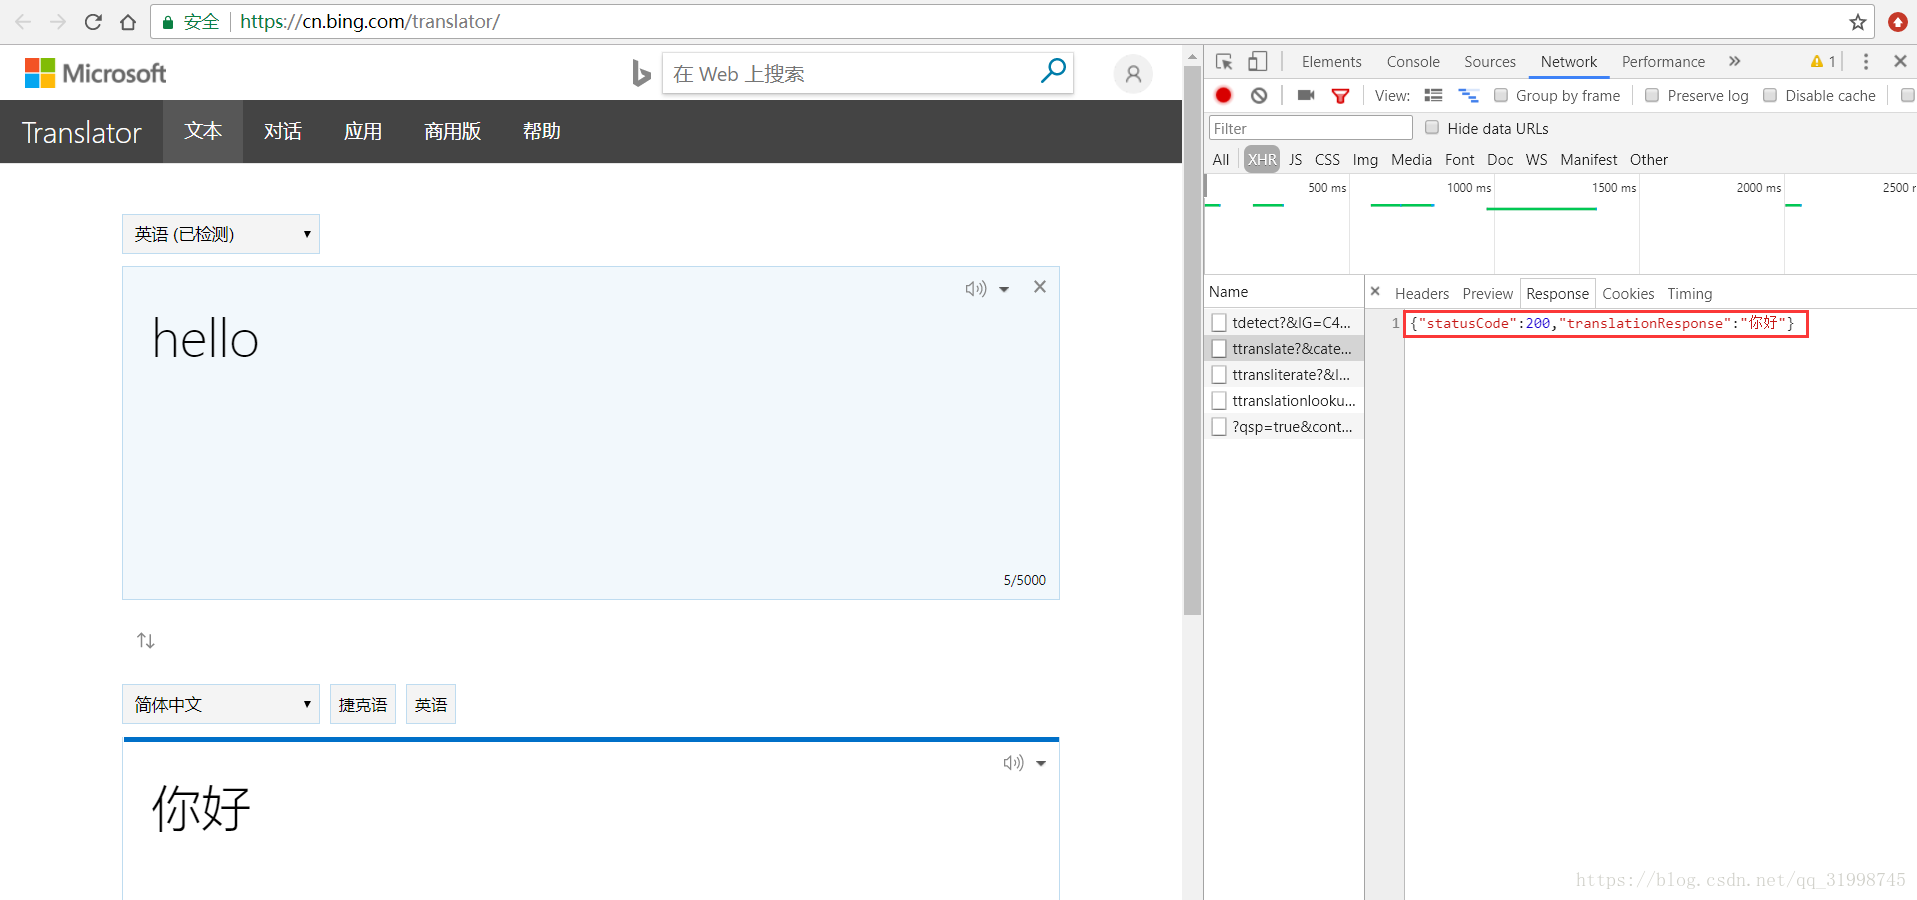Clear the source text with X
Screen dimensions: 1917x900
point(1040,287)
